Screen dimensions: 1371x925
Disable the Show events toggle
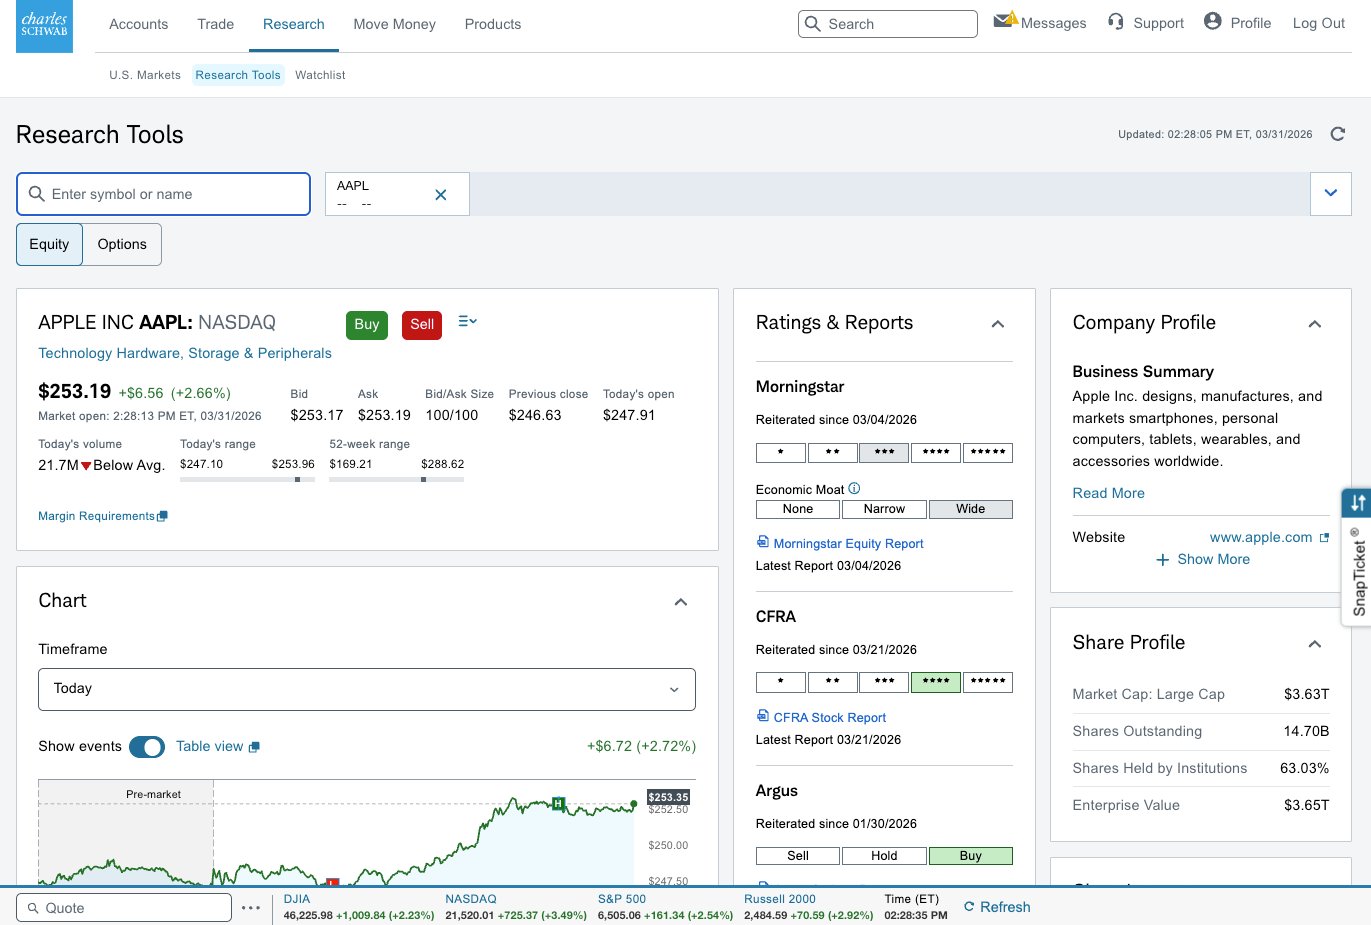point(147,746)
